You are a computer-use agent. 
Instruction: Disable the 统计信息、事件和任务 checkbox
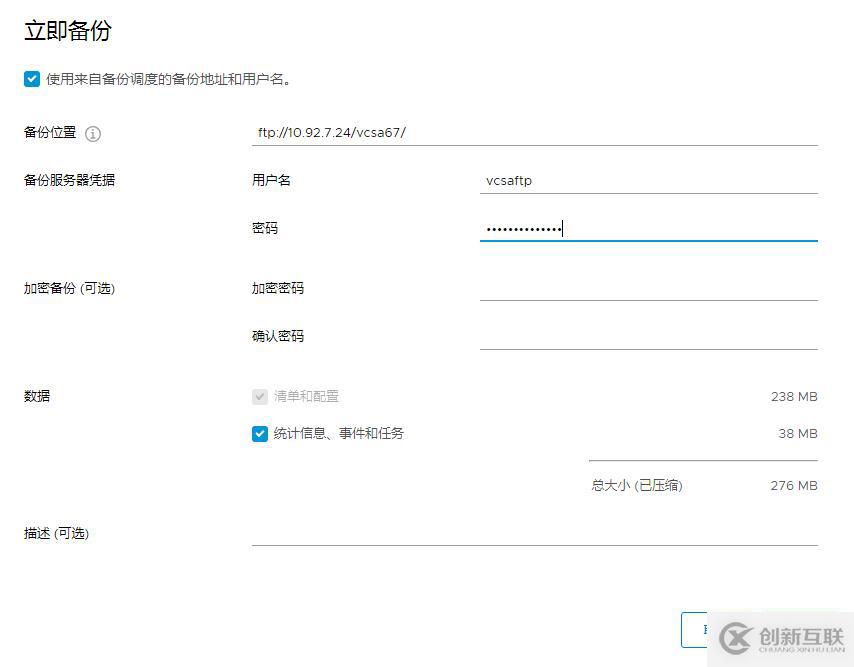coord(259,433)
